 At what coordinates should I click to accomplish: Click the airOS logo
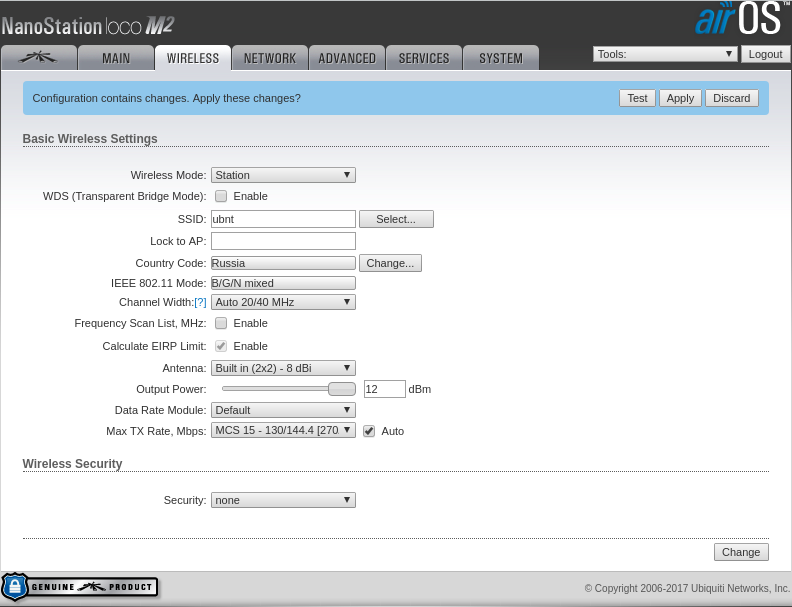(x=741, y=19)
